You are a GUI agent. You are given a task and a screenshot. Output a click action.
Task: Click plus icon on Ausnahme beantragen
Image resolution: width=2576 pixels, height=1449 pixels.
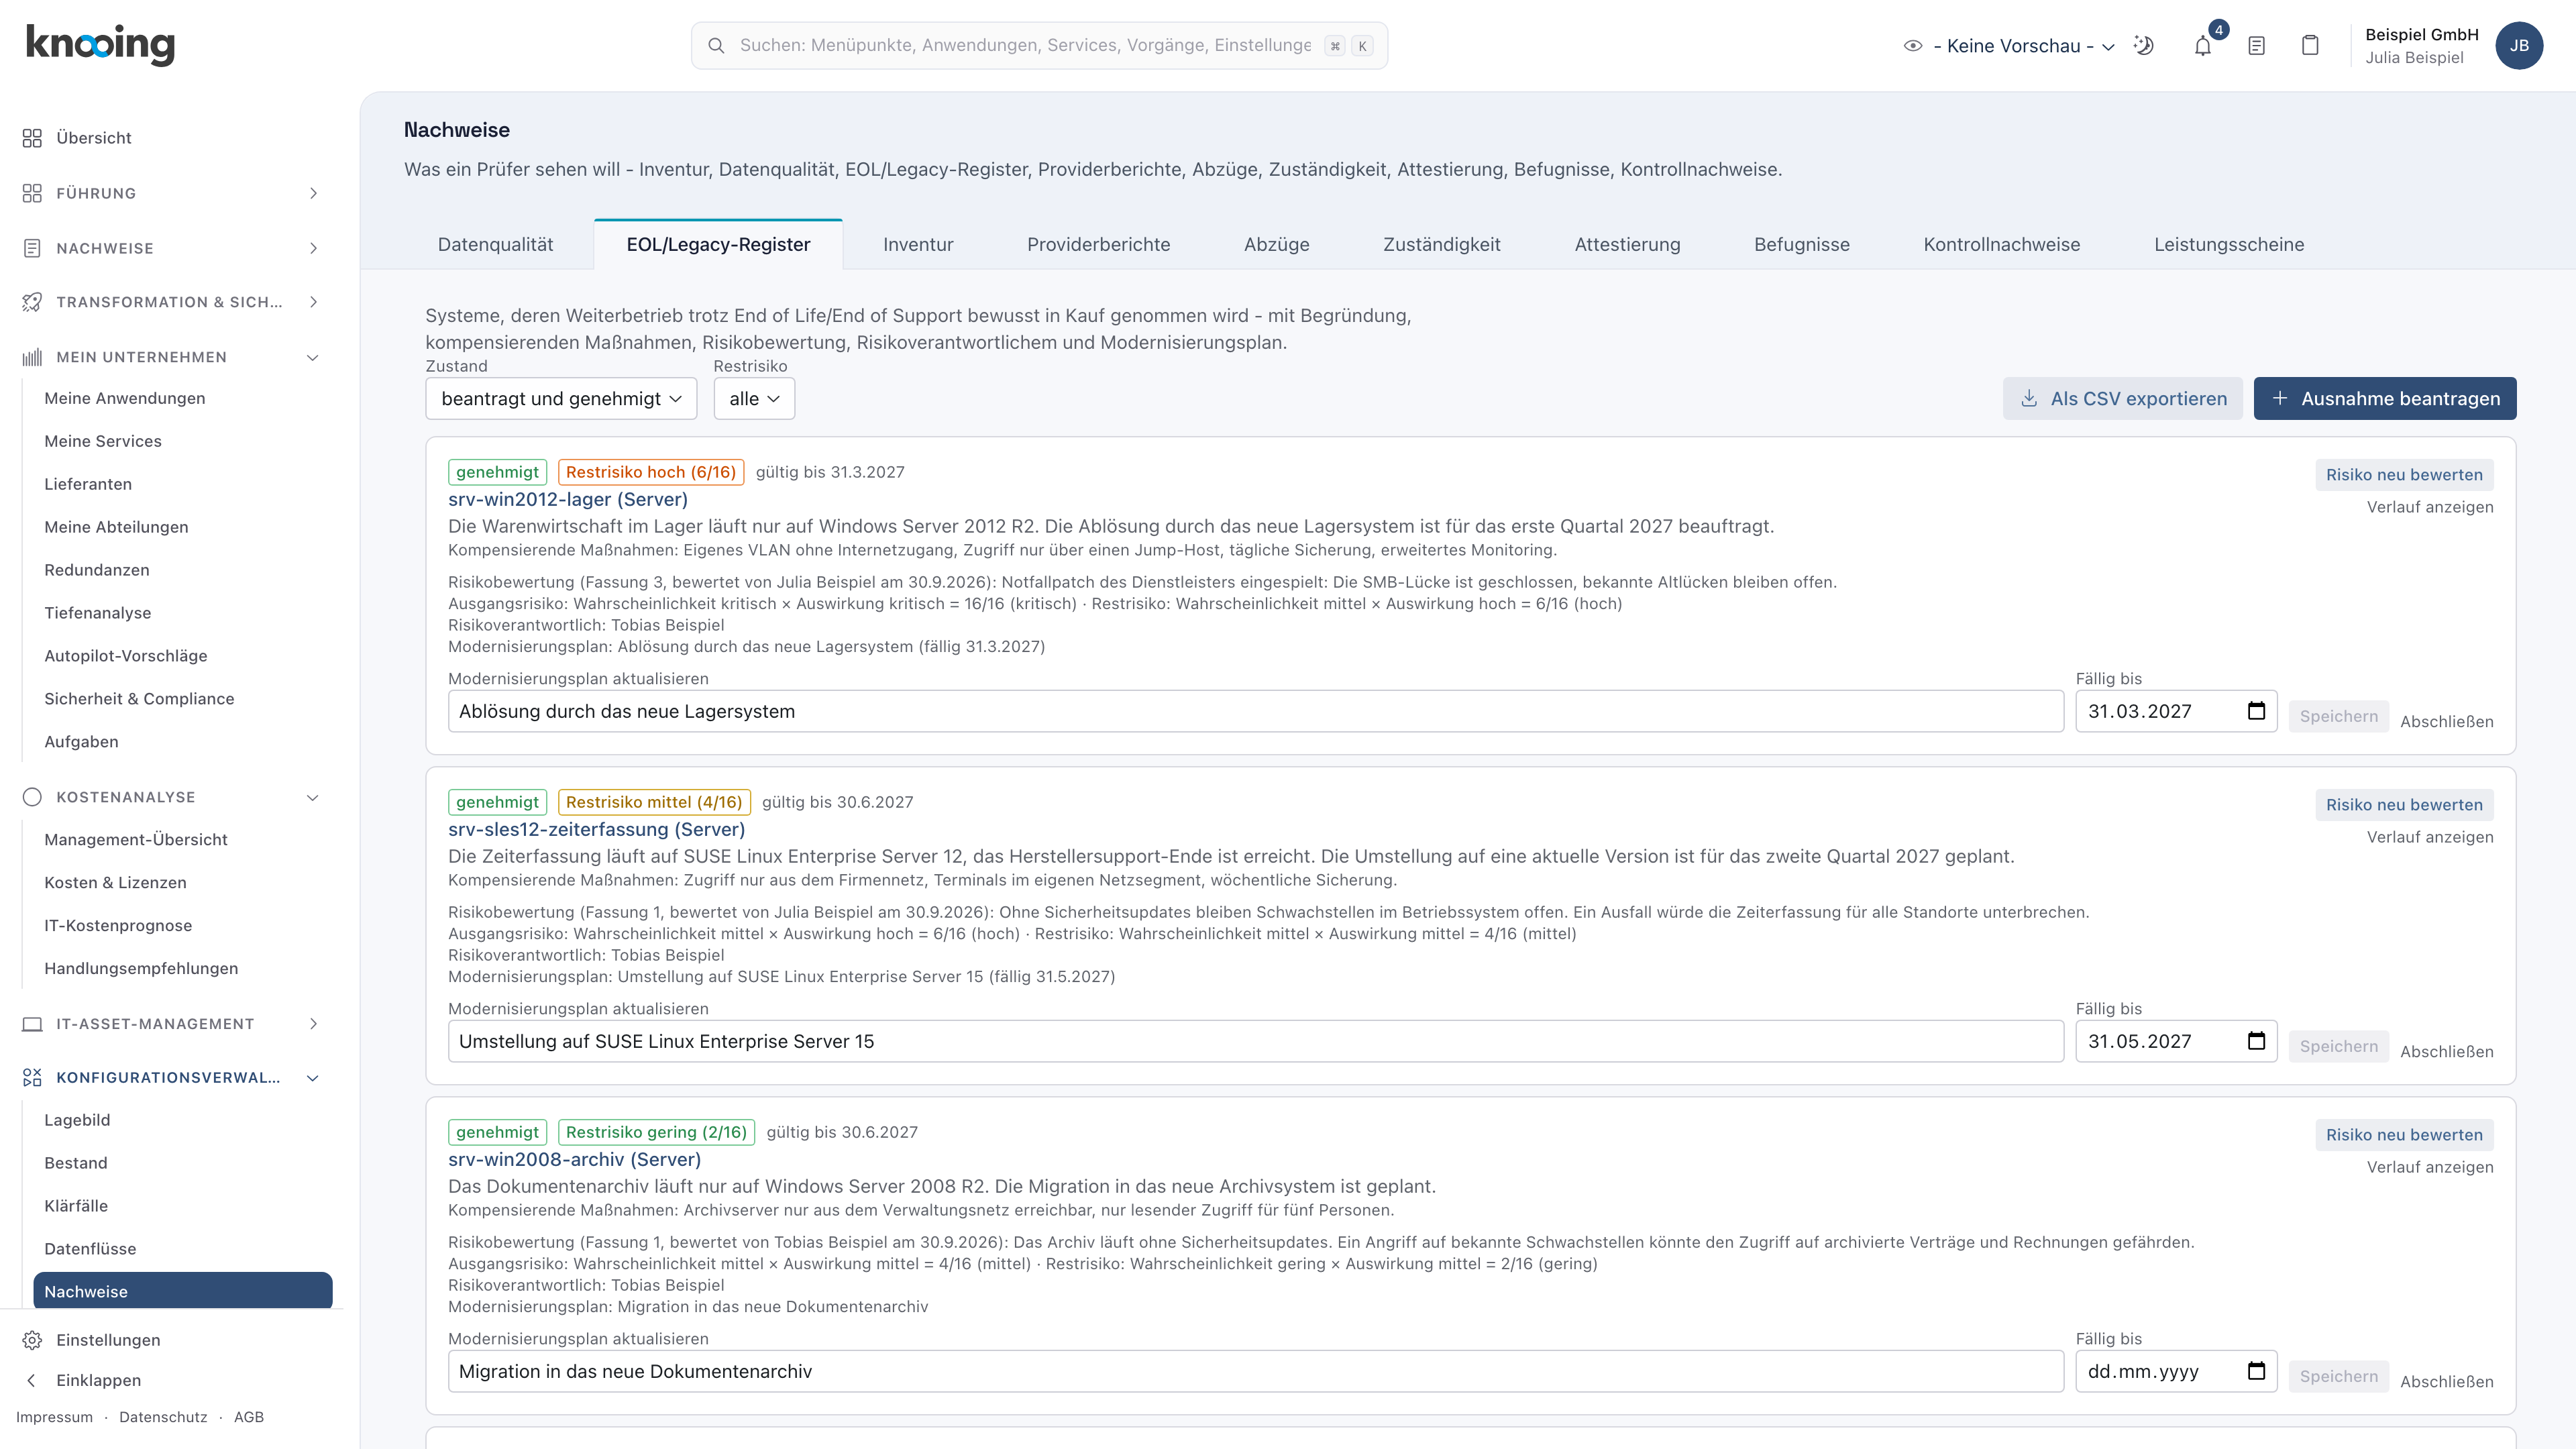(x=2280, y=398)
